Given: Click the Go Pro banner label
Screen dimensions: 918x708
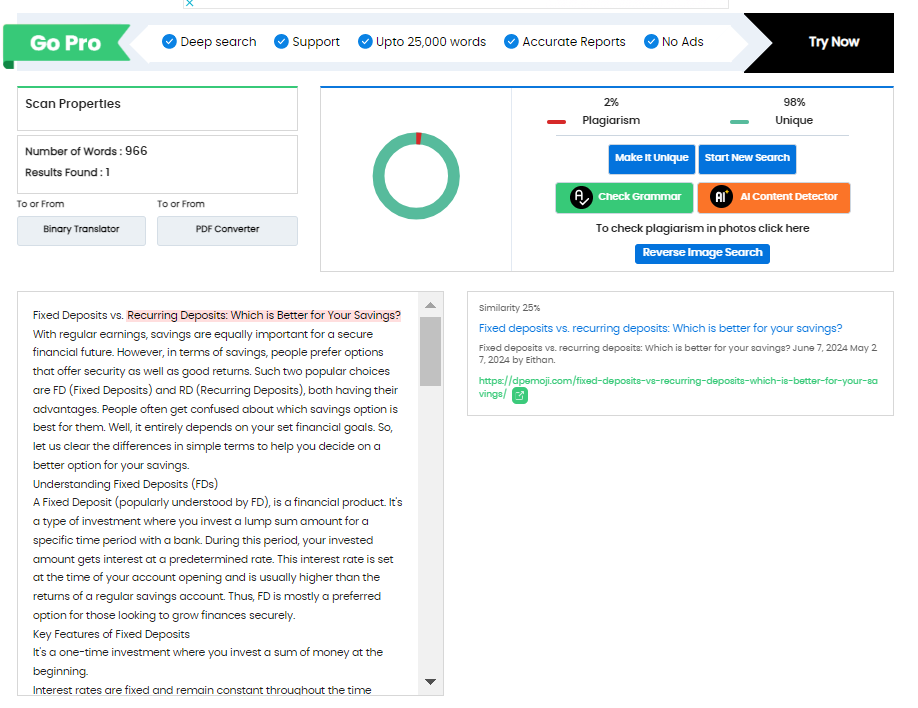Looking at the screenshot, I should click(x=66, y=43).
